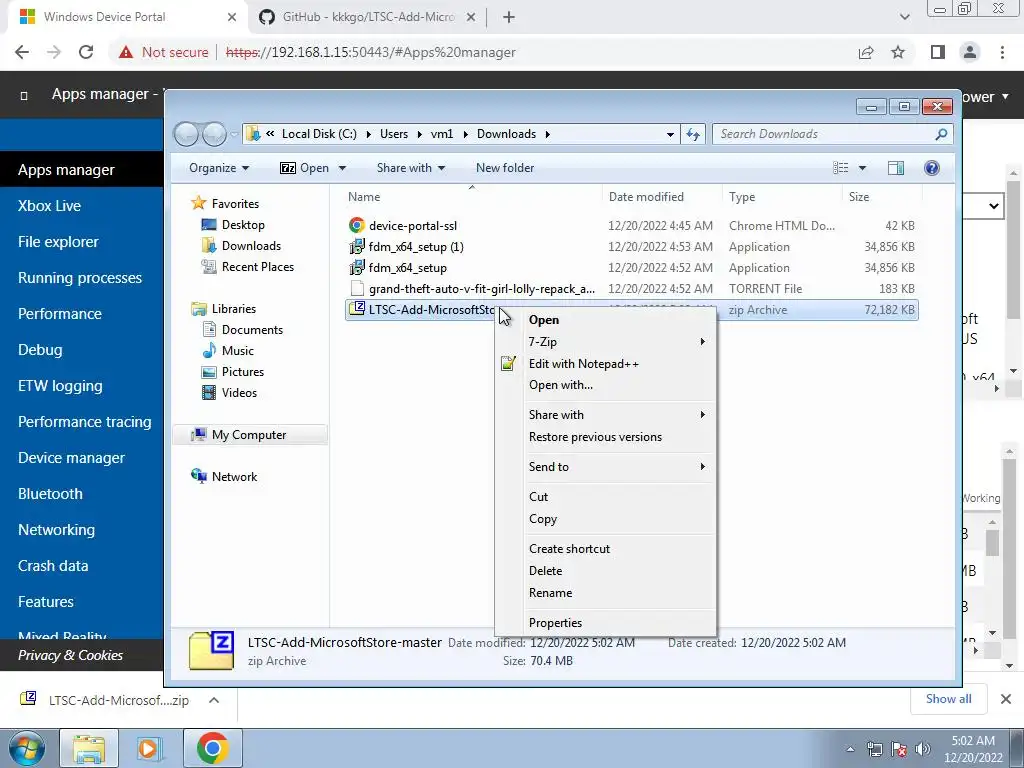Open the Windows Start menu
This screenshot has height=768, width=1024.
pyautogui.click(x=26, y=748)
